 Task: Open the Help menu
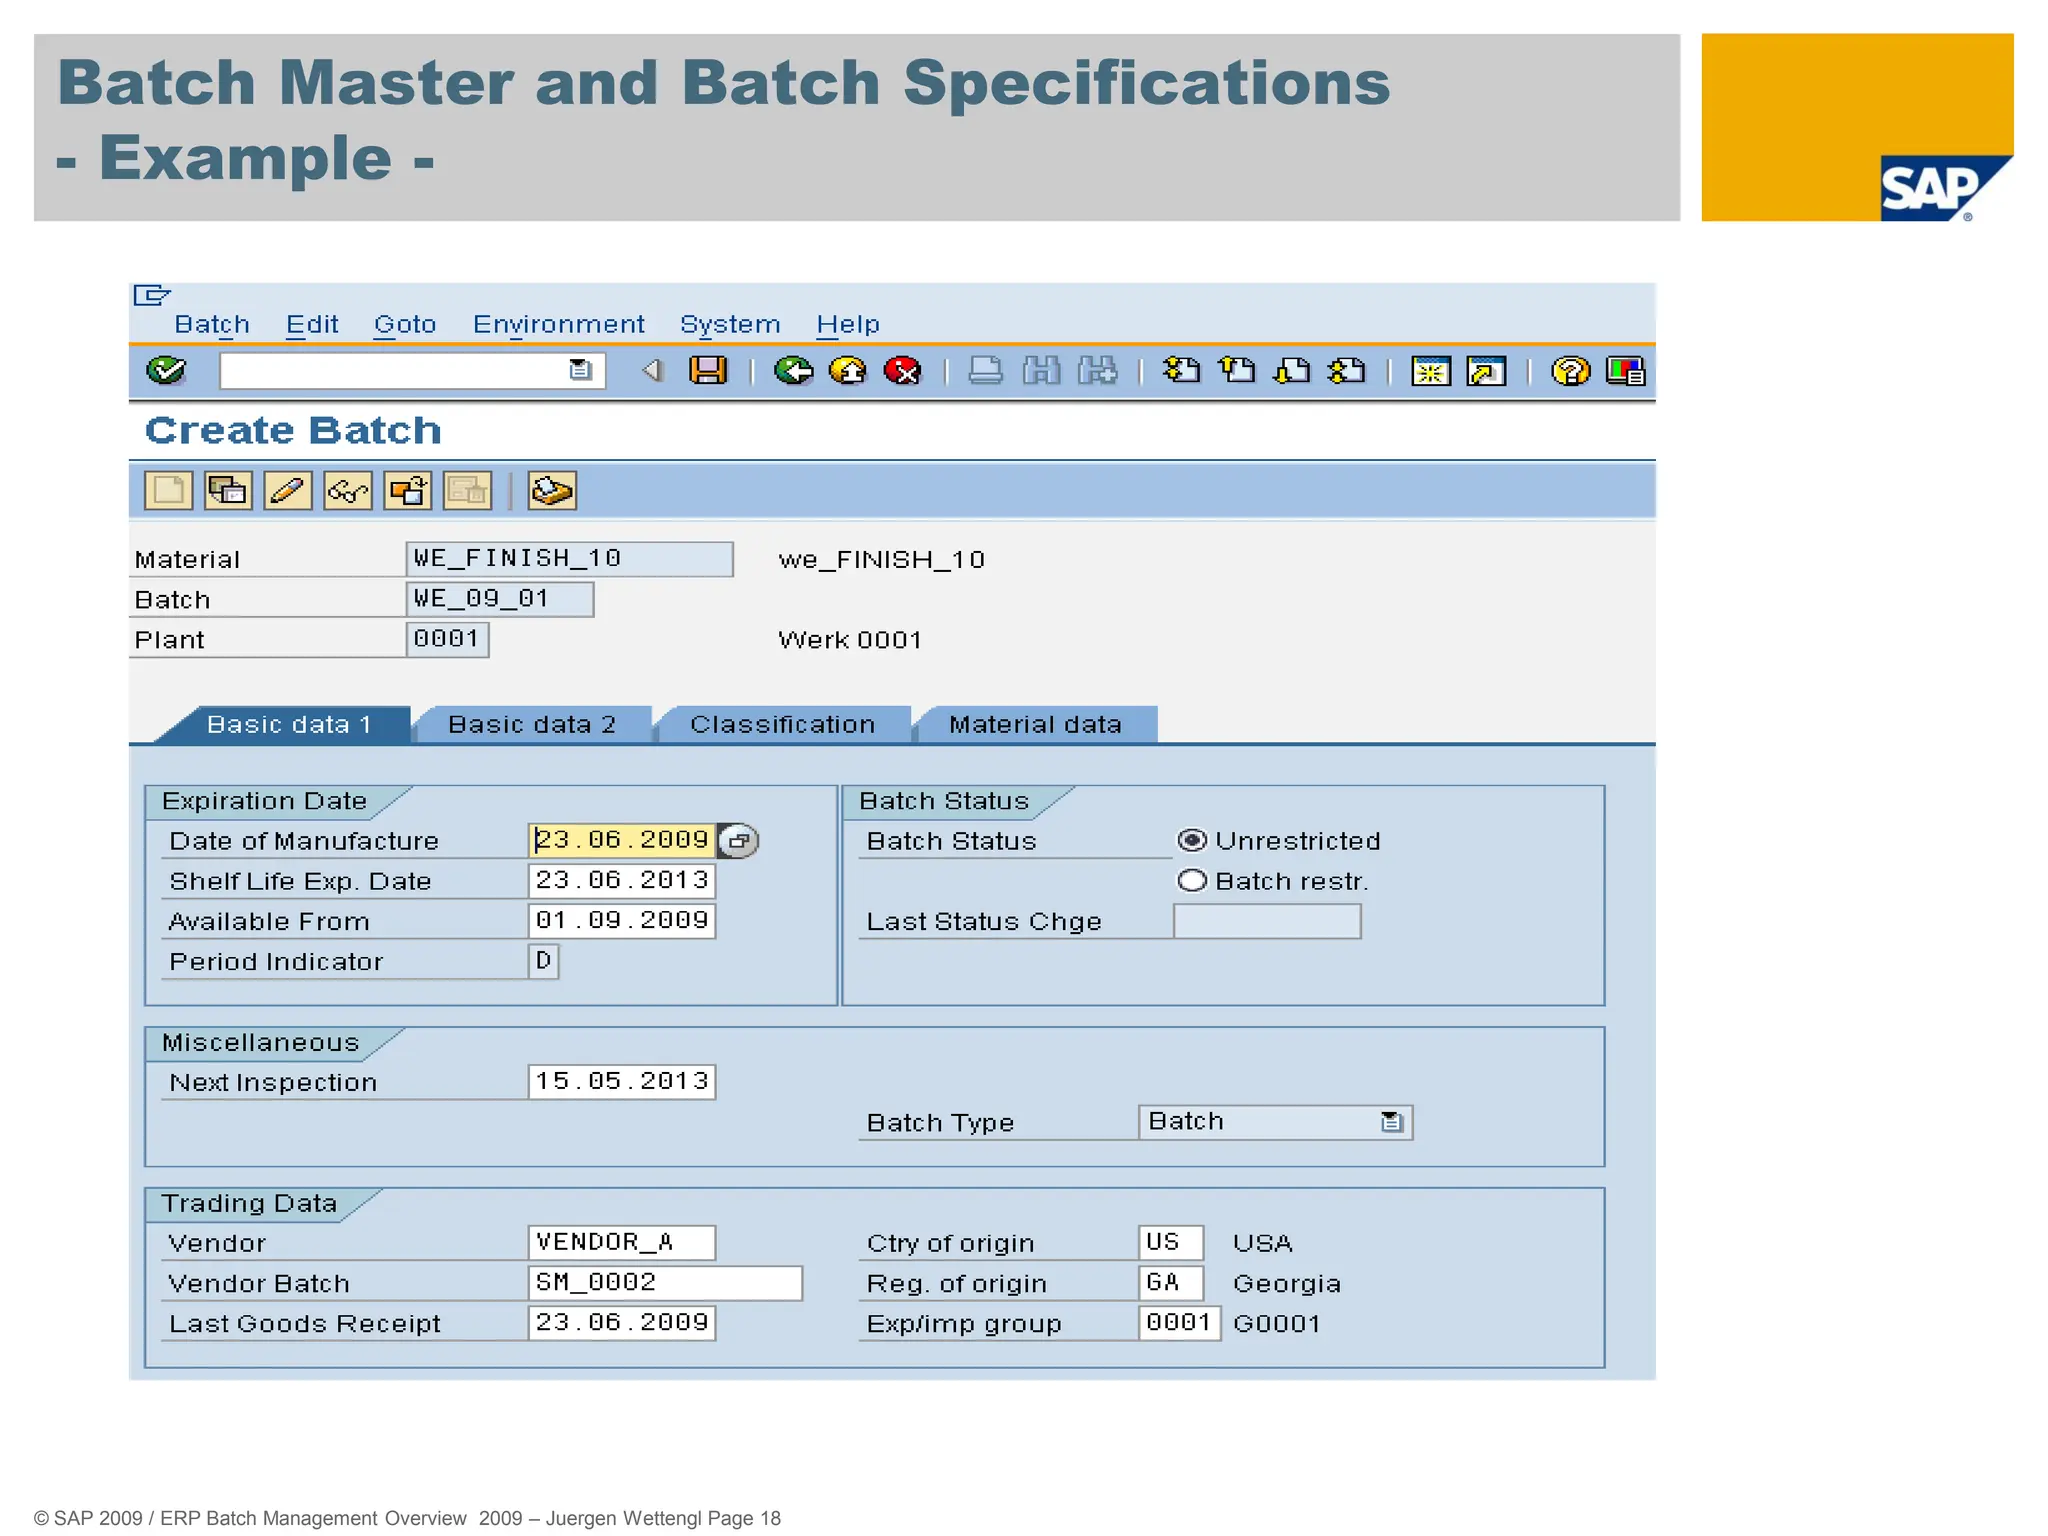click(848, 324)
